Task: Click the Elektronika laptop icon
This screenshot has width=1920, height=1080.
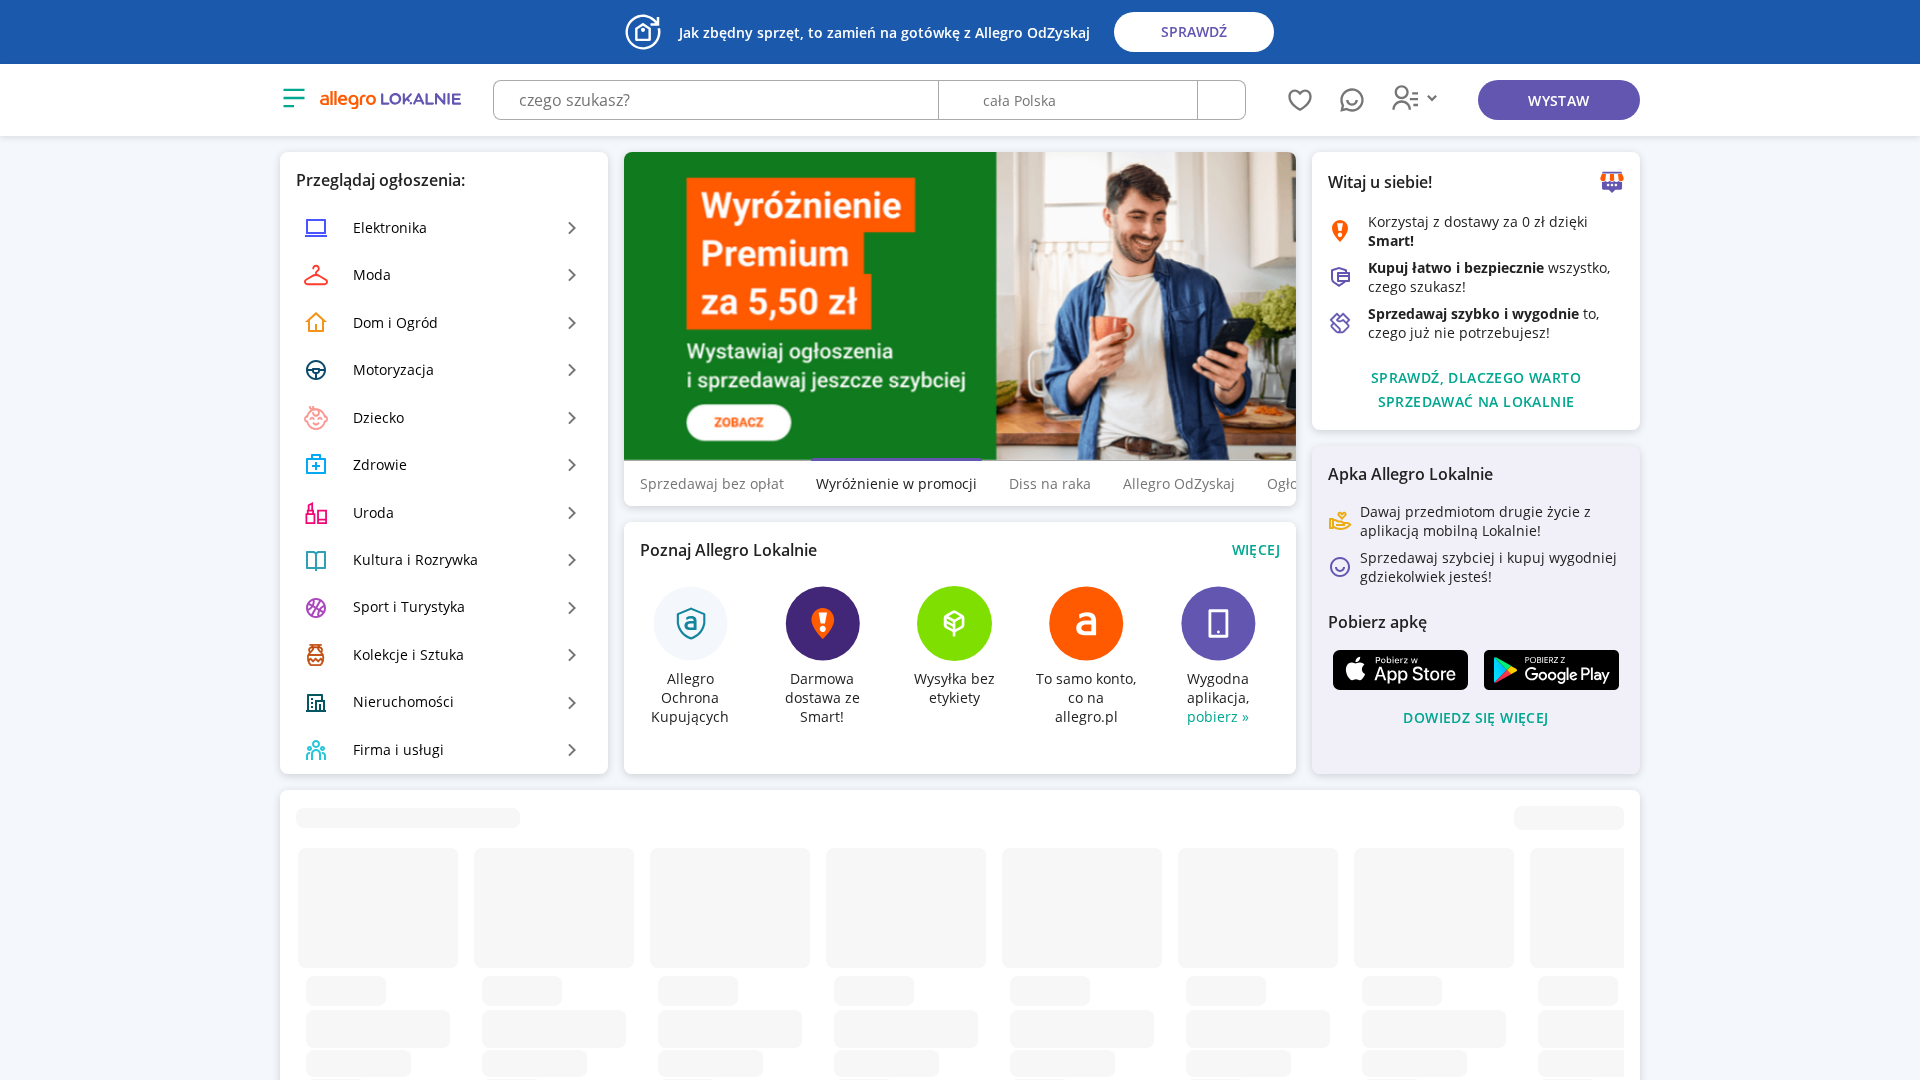Action: tap(316, 228)
